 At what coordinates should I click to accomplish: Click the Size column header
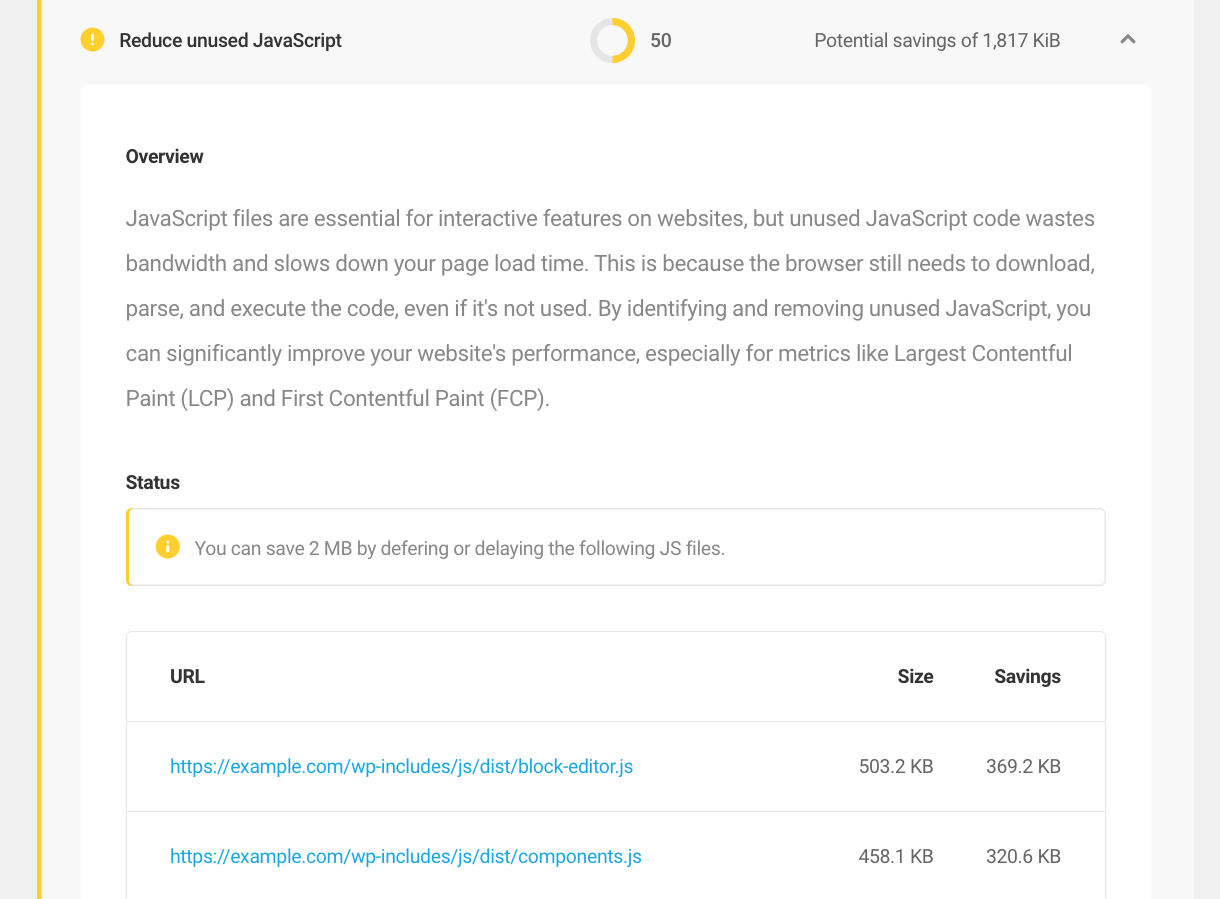(915, 677)
